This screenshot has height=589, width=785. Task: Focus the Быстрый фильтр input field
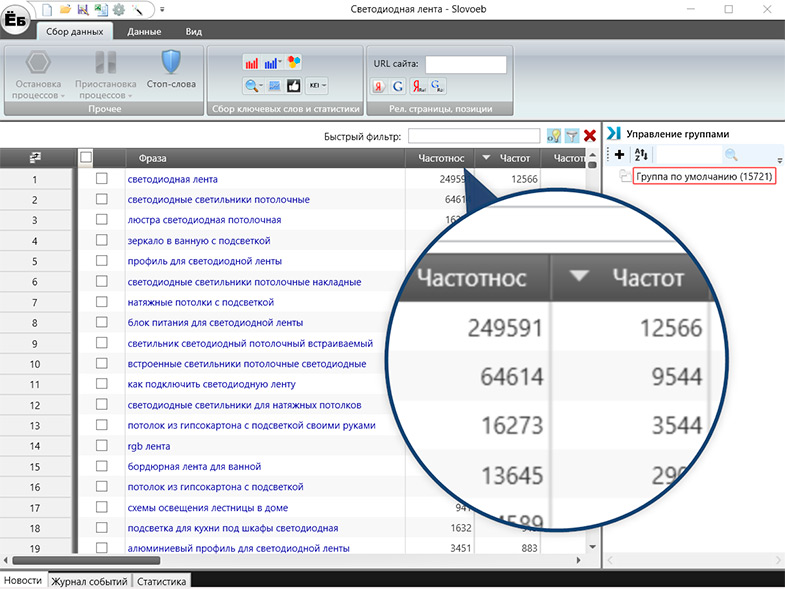[x=474, y=136]
